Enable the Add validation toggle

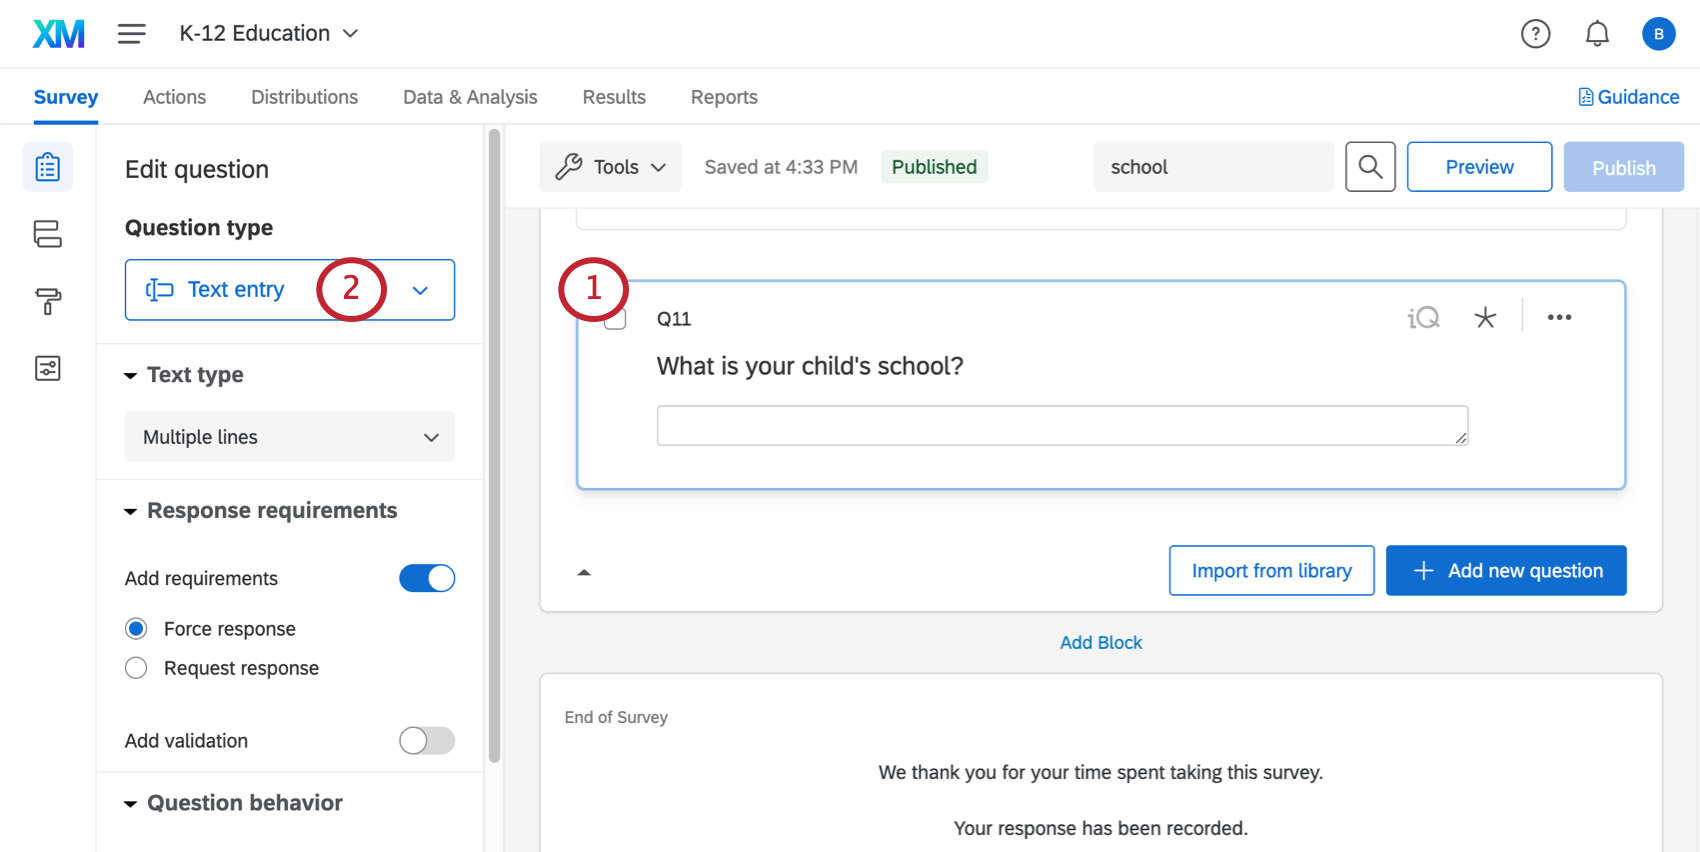point(427,741)
